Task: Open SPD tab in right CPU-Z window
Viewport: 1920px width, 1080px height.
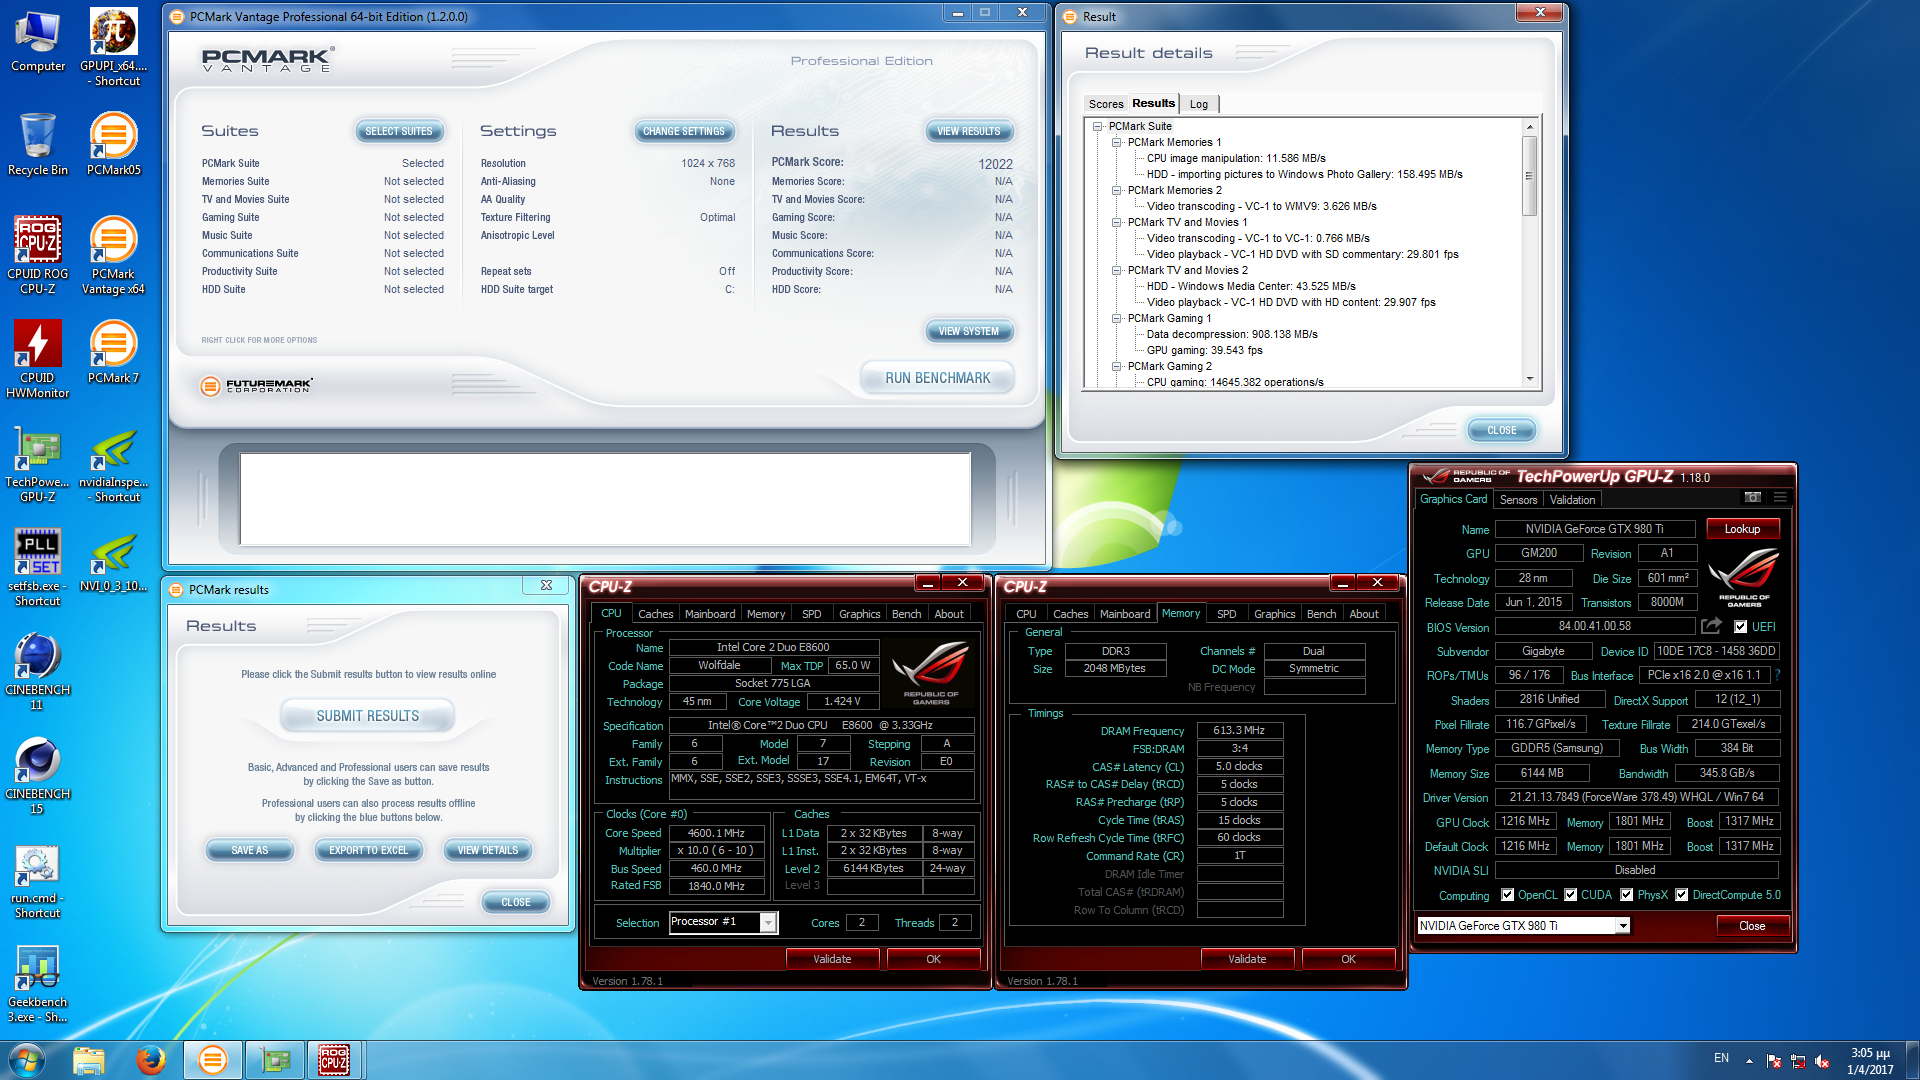Action: click(x=1227, y=614)
